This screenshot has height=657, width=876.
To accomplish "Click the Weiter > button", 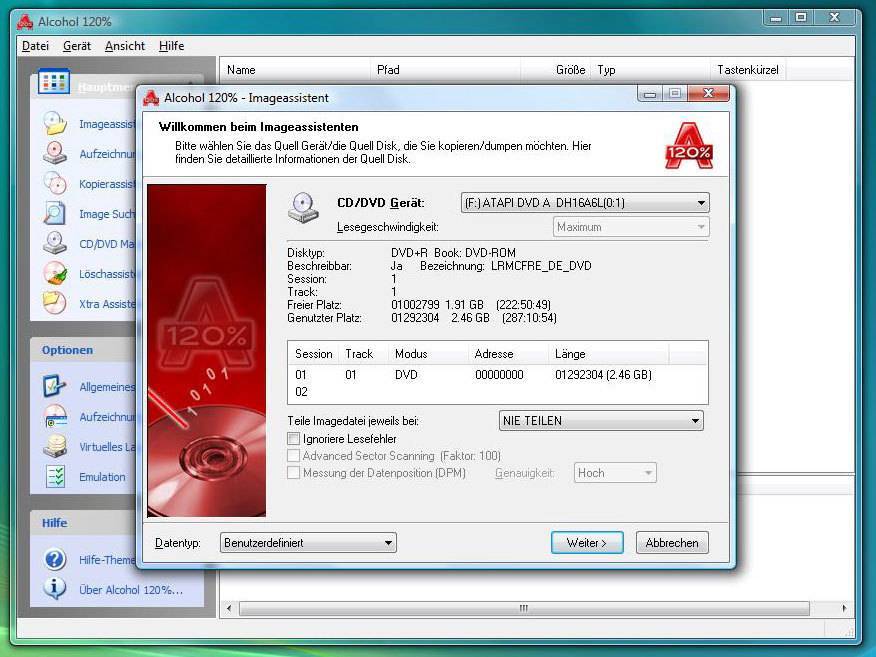I will pyautogui.click(x=587, y=542).
